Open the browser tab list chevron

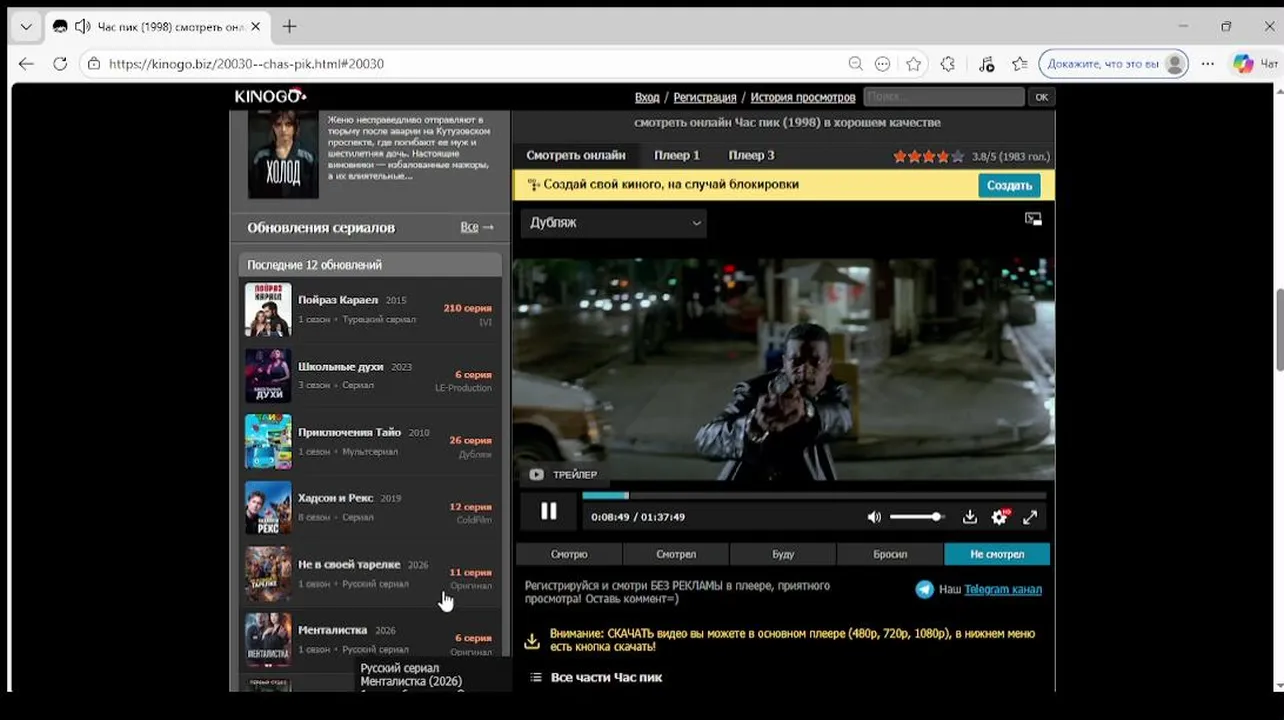click(x=25, y=26)
